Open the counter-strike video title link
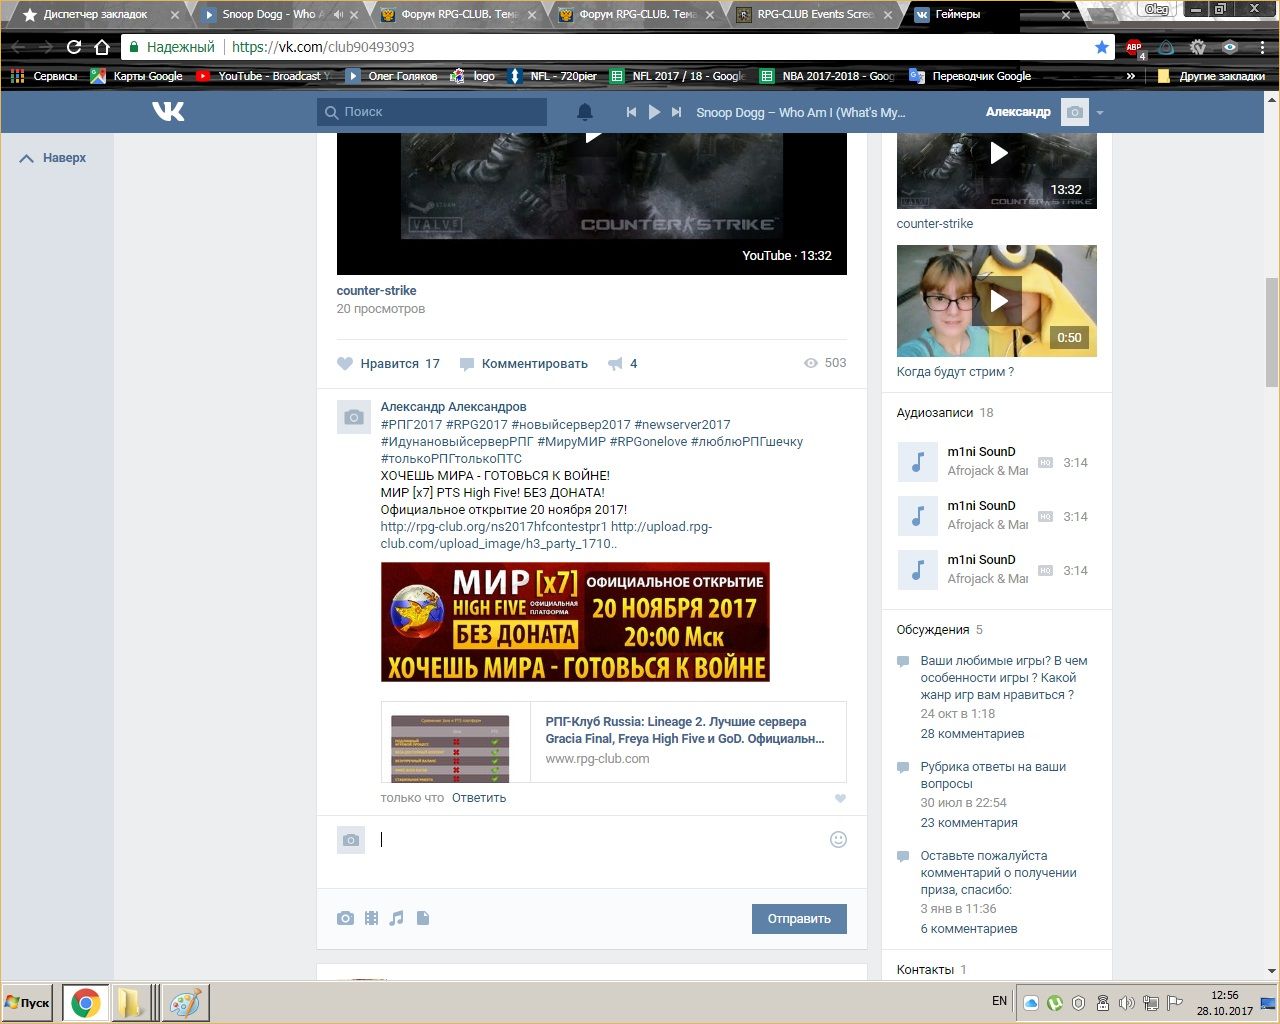This screenshot has height=1024, width=1280. (x=376, y=291)
